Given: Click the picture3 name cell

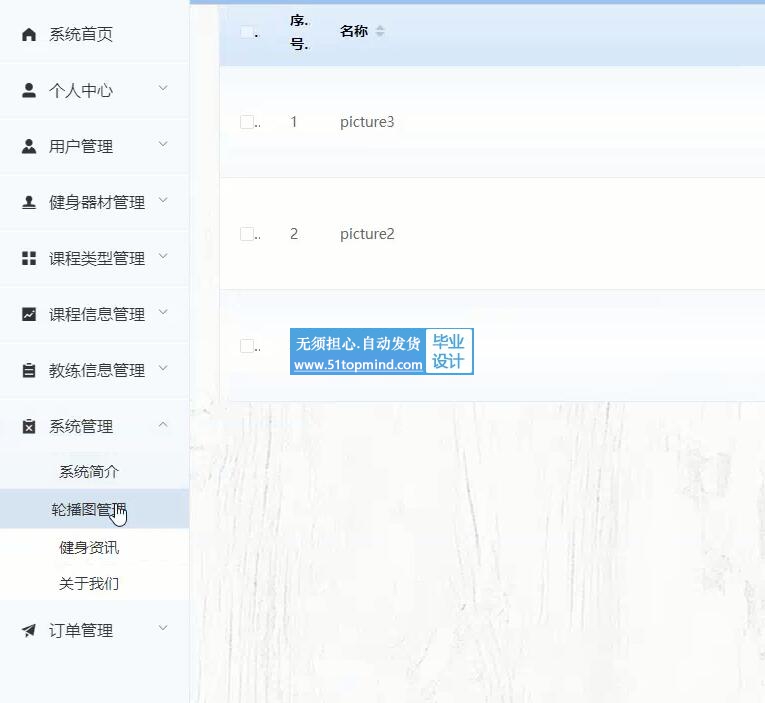Looking at the screenshot, I should click(x=367, y=122).
